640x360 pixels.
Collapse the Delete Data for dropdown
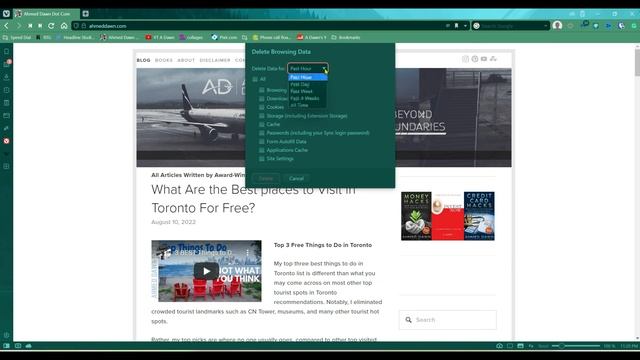pyautogui.click(x=308, y=69)
